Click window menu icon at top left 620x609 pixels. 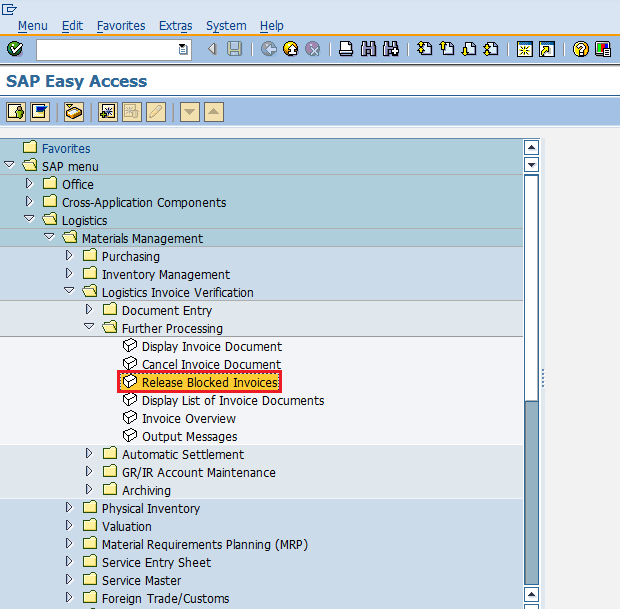point(9,9)
